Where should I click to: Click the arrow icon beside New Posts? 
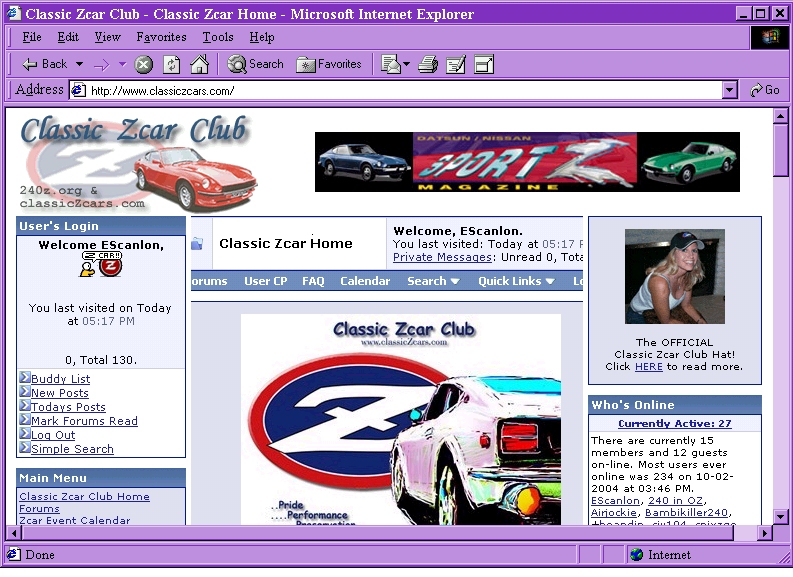25,391
